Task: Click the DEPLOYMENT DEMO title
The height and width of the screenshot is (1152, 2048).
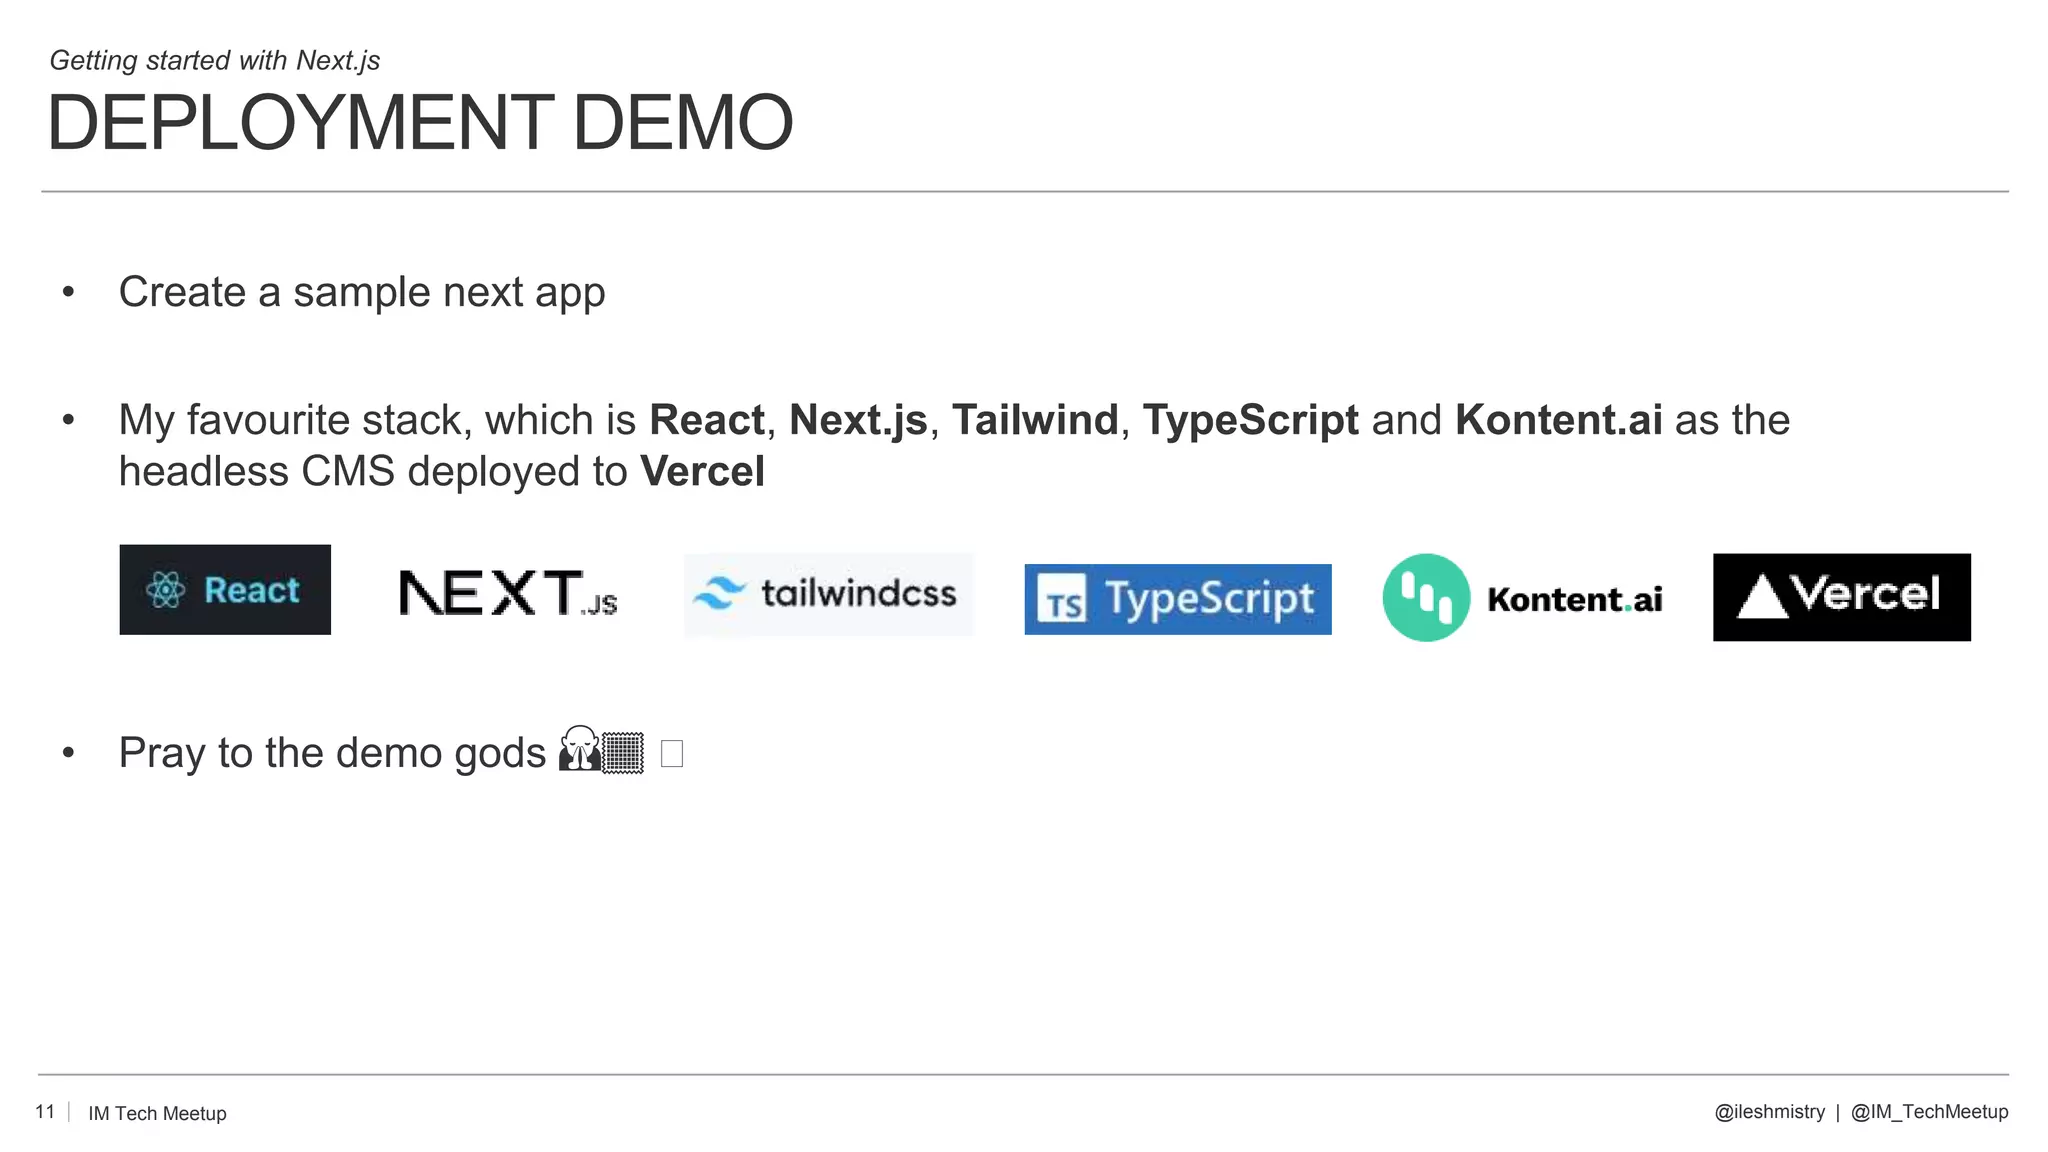Action: (x=420, y=123)
